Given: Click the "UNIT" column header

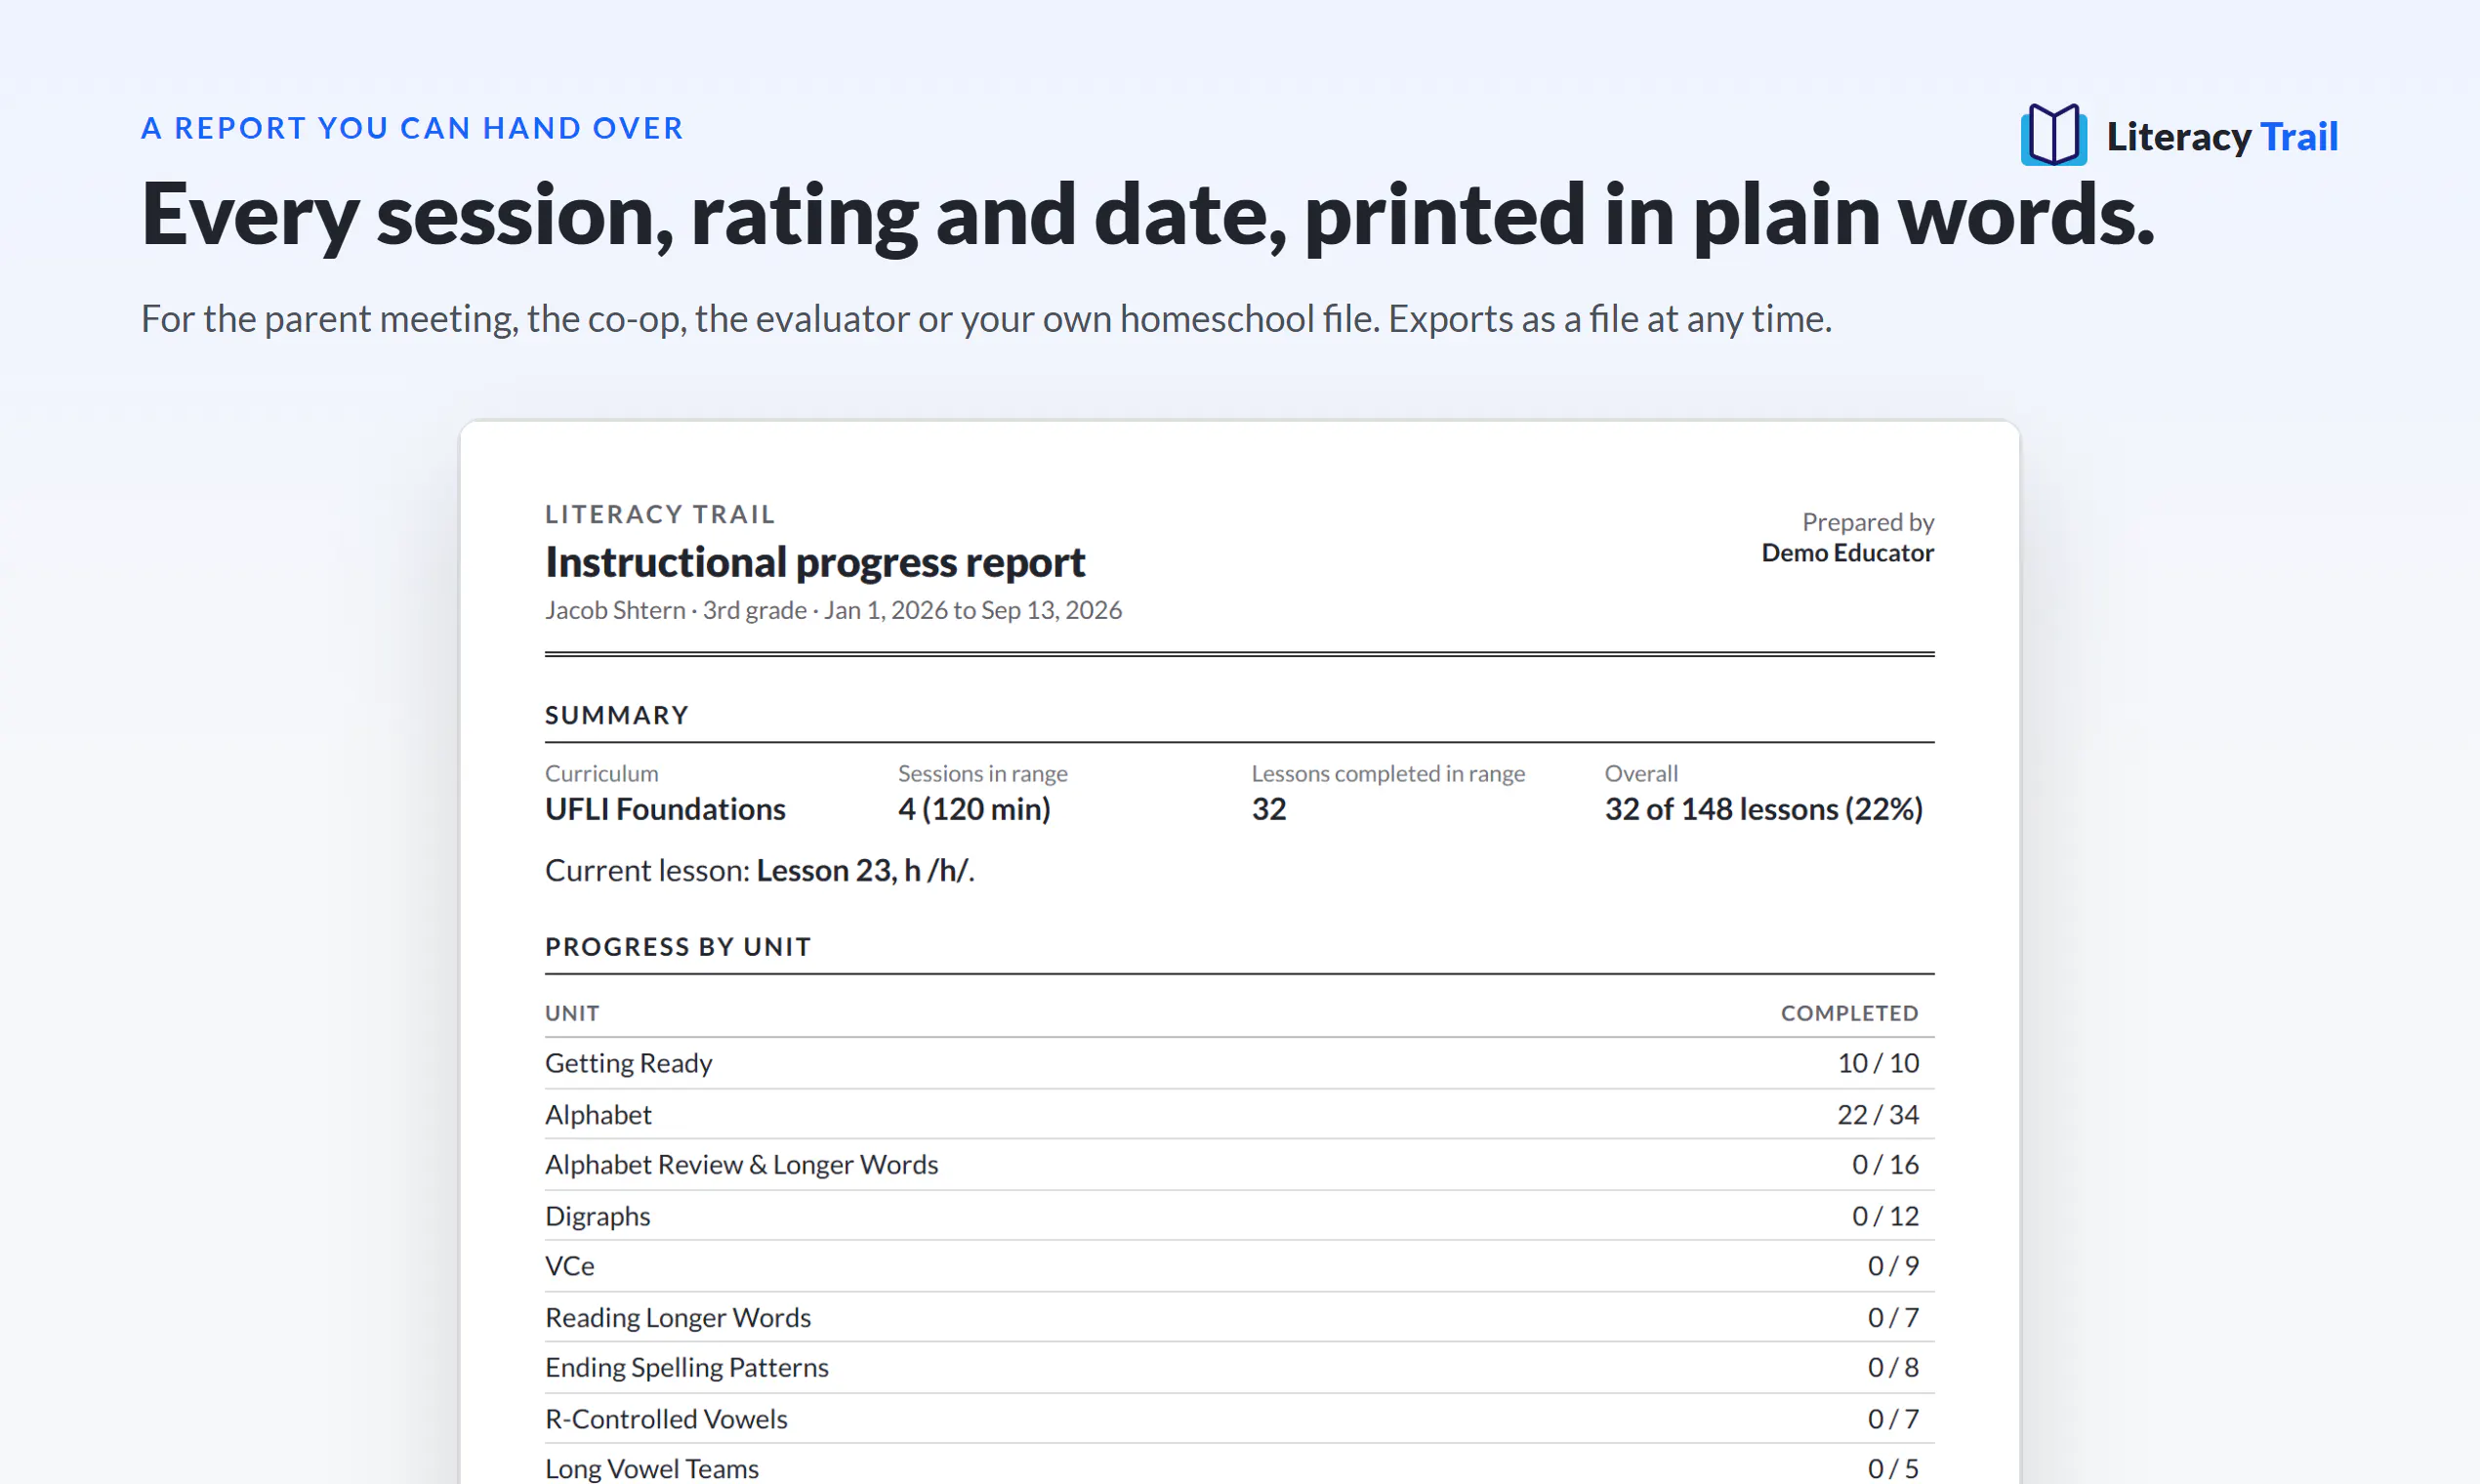Looking at the screenshot, I should pos(572,1013).
